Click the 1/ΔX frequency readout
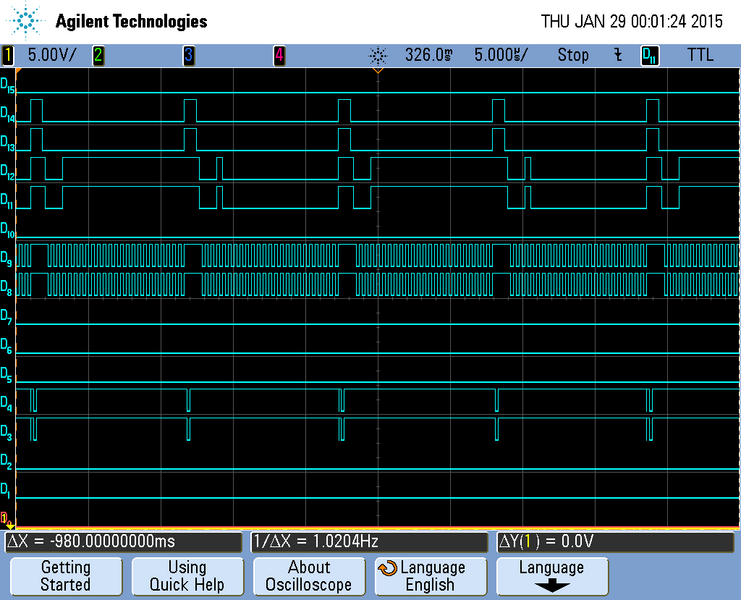Viewport: 741px width, 600px height. 368,541
